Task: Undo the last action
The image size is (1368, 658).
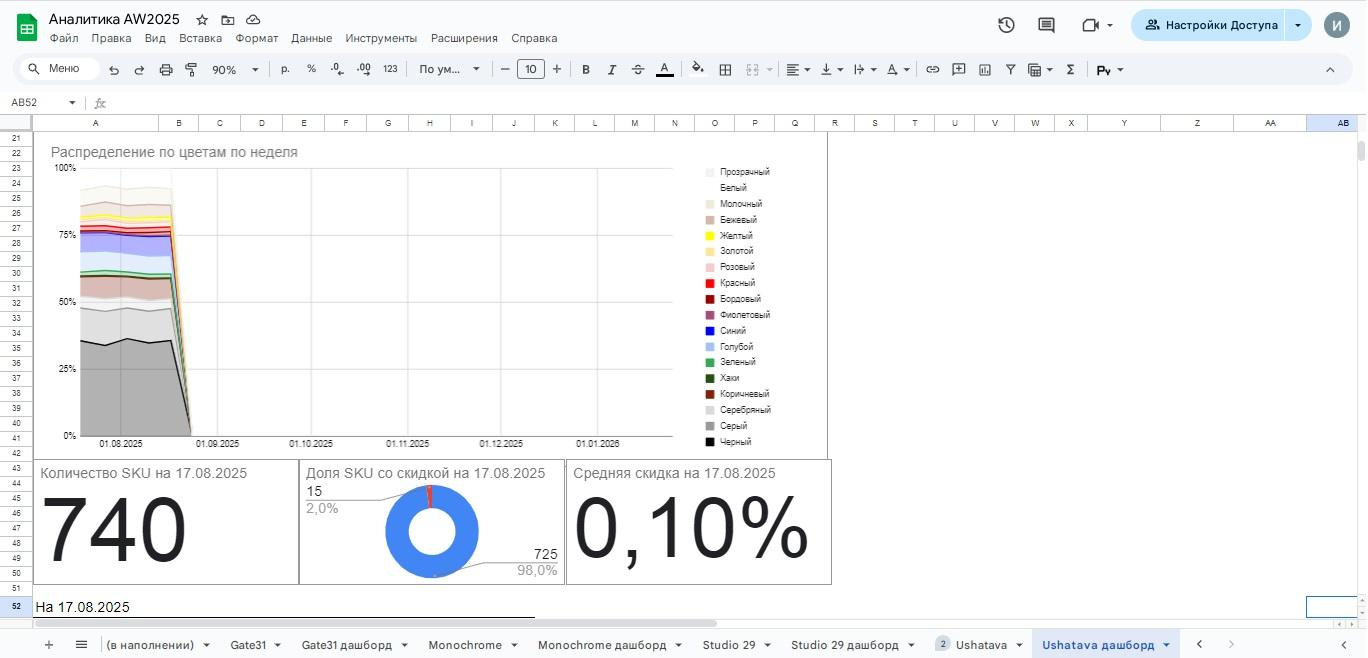Action: point(114,69)
